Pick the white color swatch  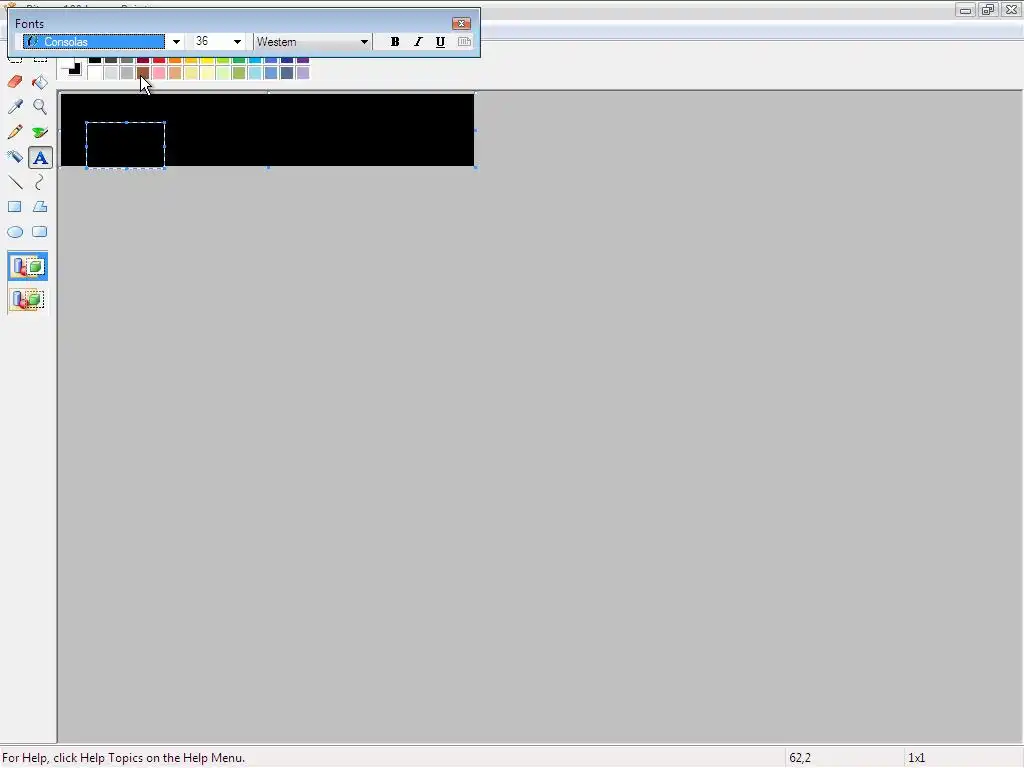(95, 73)
